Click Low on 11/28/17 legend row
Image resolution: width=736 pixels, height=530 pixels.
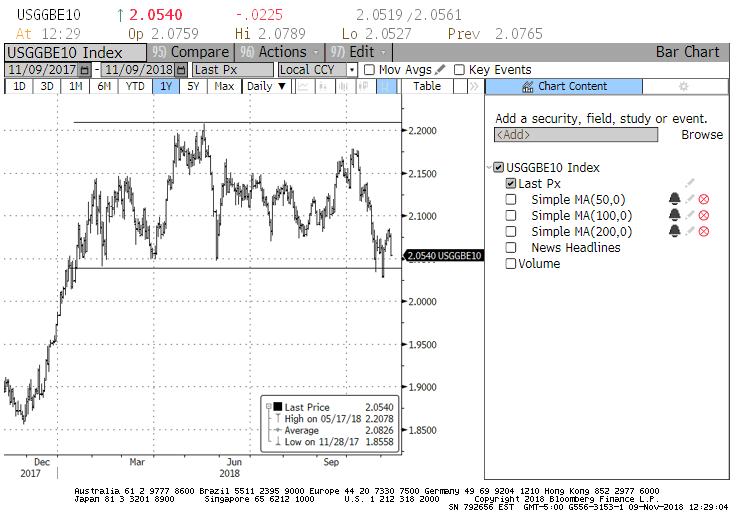tap(335, 442)
